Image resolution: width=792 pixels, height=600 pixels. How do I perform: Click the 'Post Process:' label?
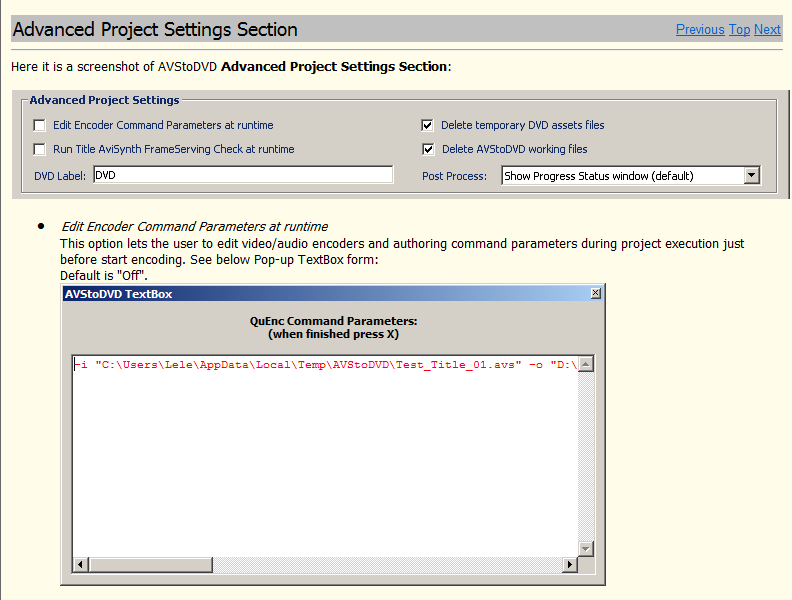pos(454,176)
